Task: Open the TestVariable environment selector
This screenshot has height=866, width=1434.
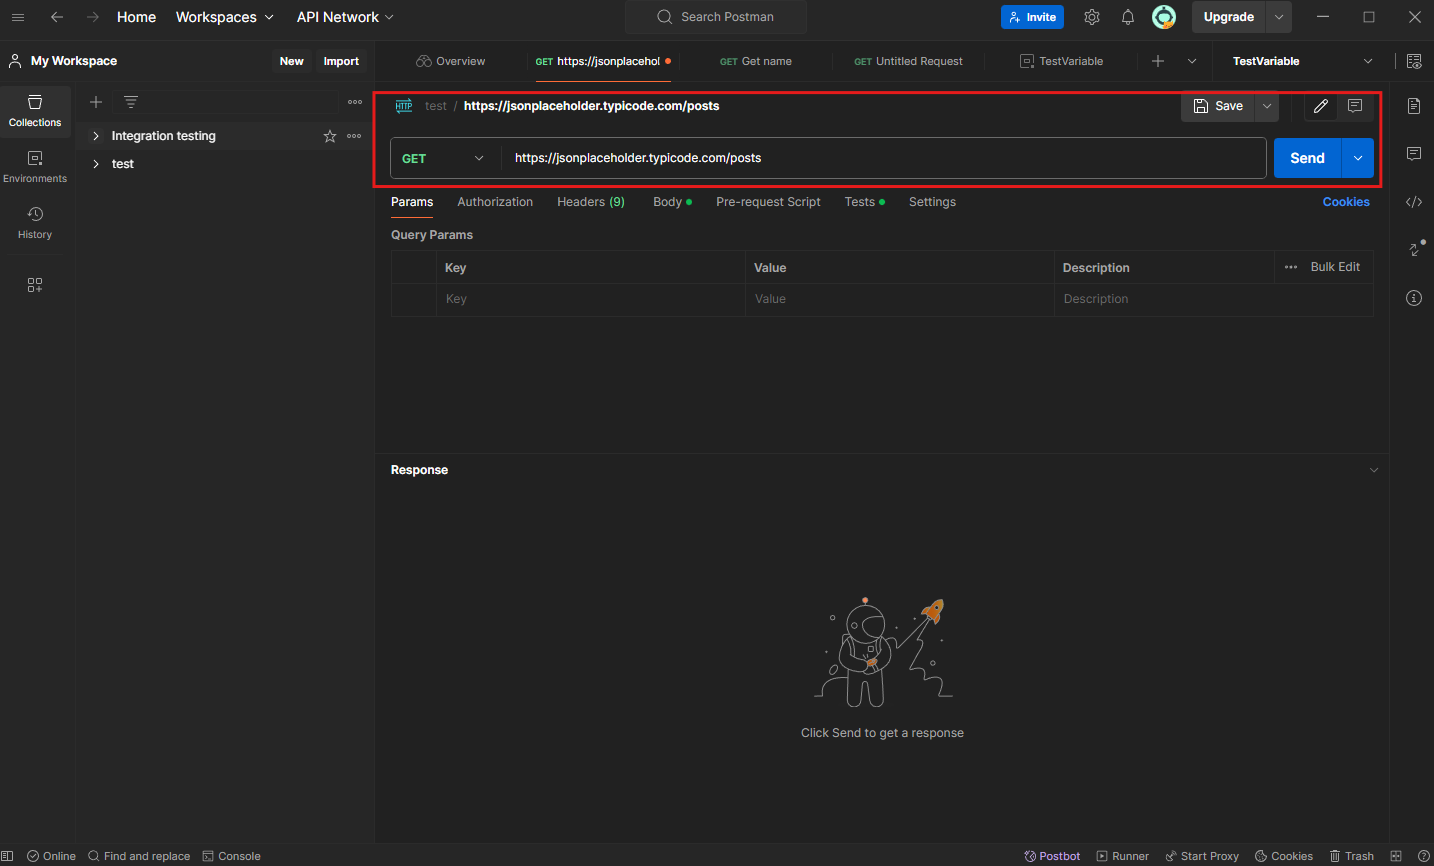Action: (1302, 61)
